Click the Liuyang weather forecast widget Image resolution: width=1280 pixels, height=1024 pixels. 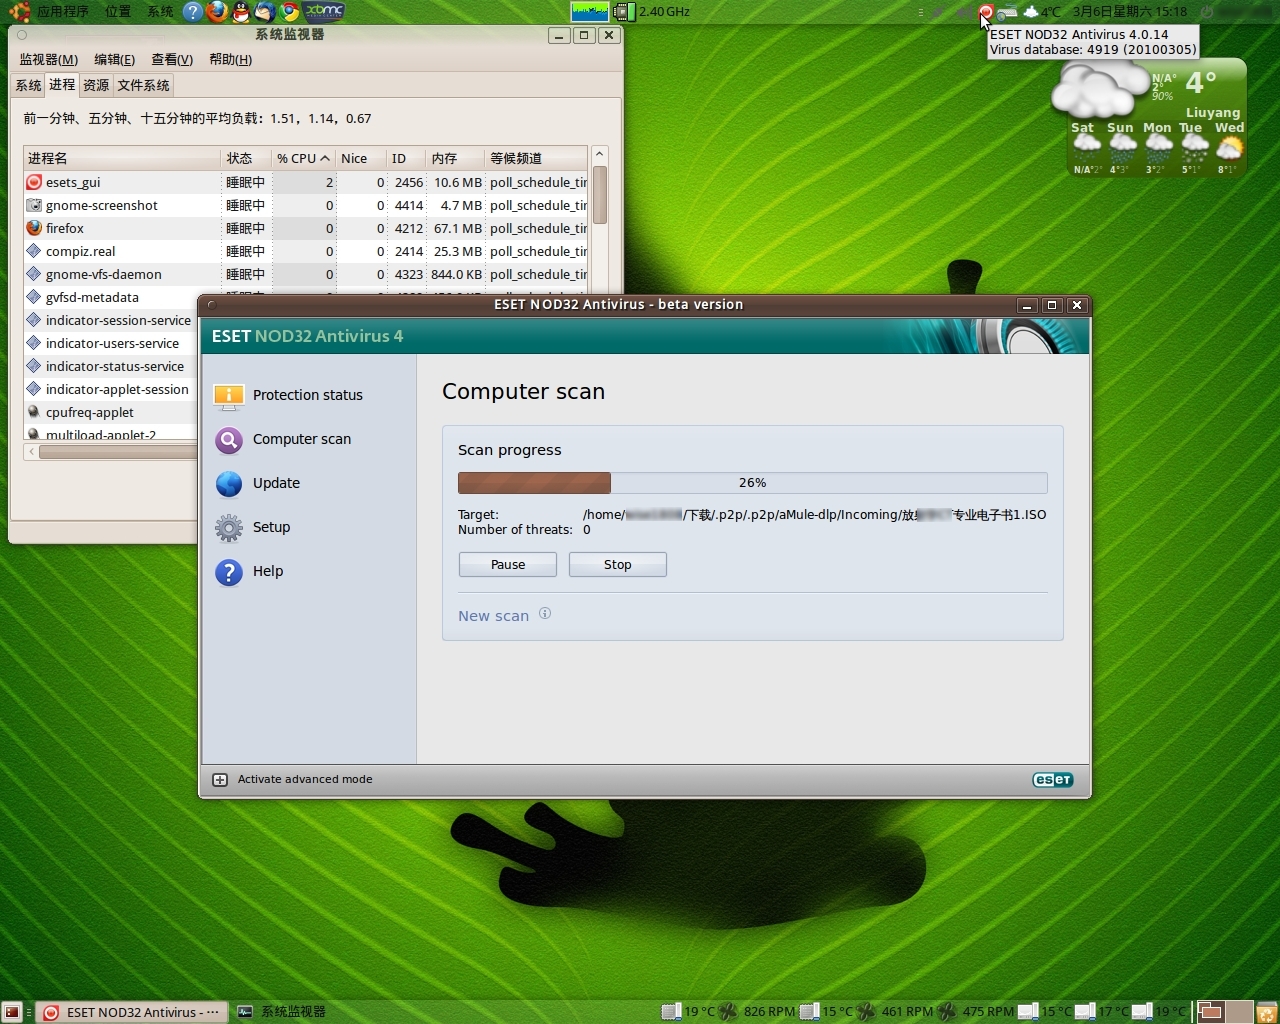[x=1149, y=118]
